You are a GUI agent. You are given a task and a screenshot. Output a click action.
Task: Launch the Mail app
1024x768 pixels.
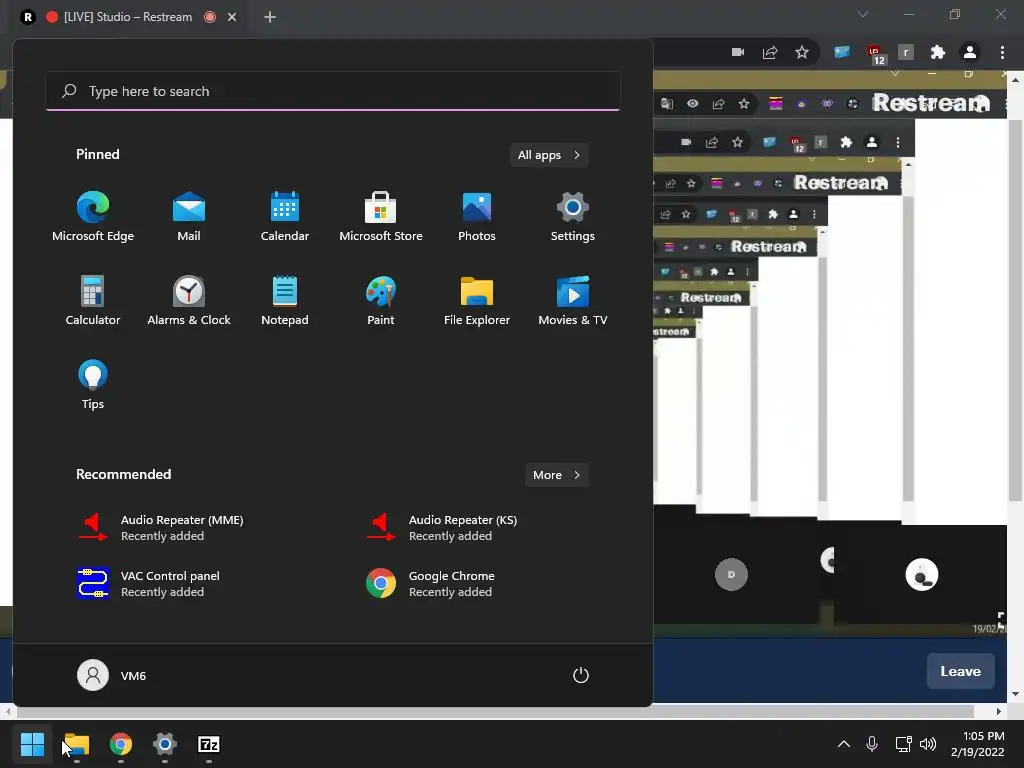189,217
